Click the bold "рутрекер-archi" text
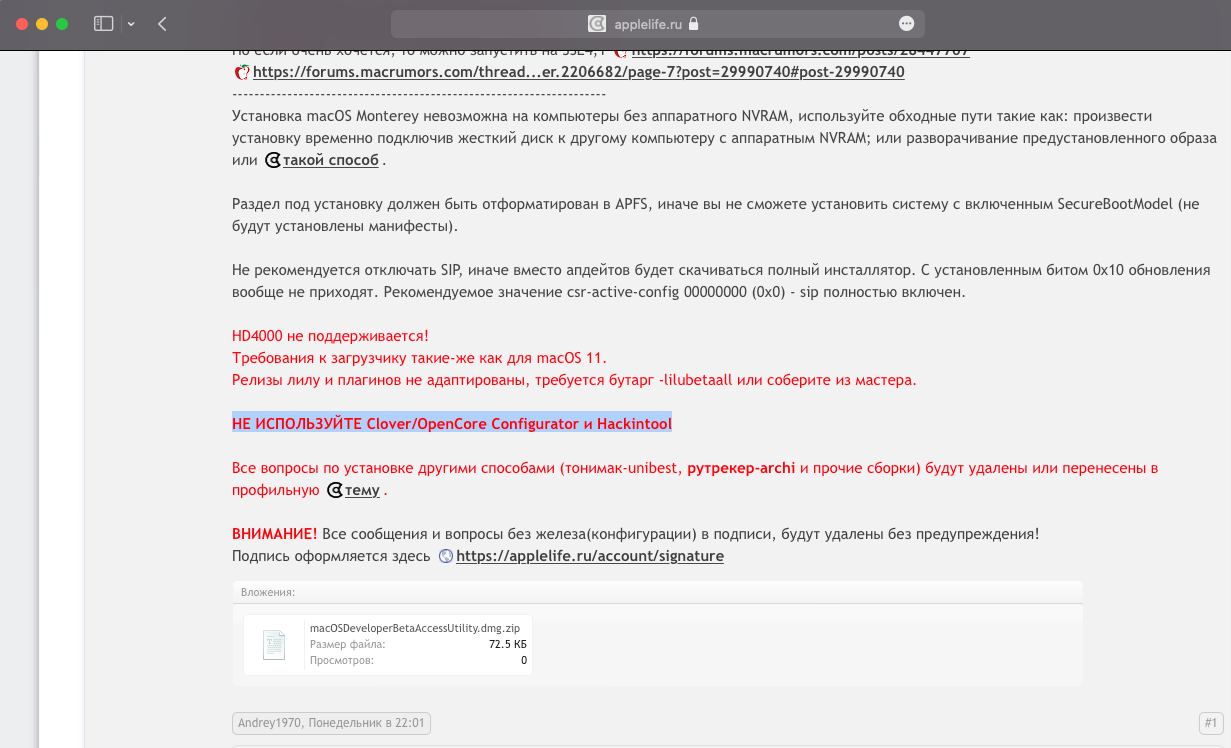 point(741,468)
